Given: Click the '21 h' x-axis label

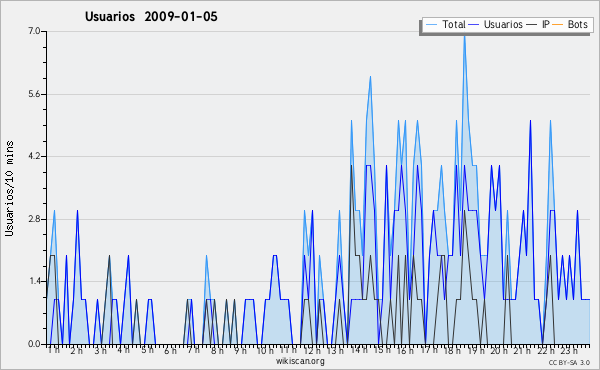Looking at the screenshot, I should coord(522,351).
